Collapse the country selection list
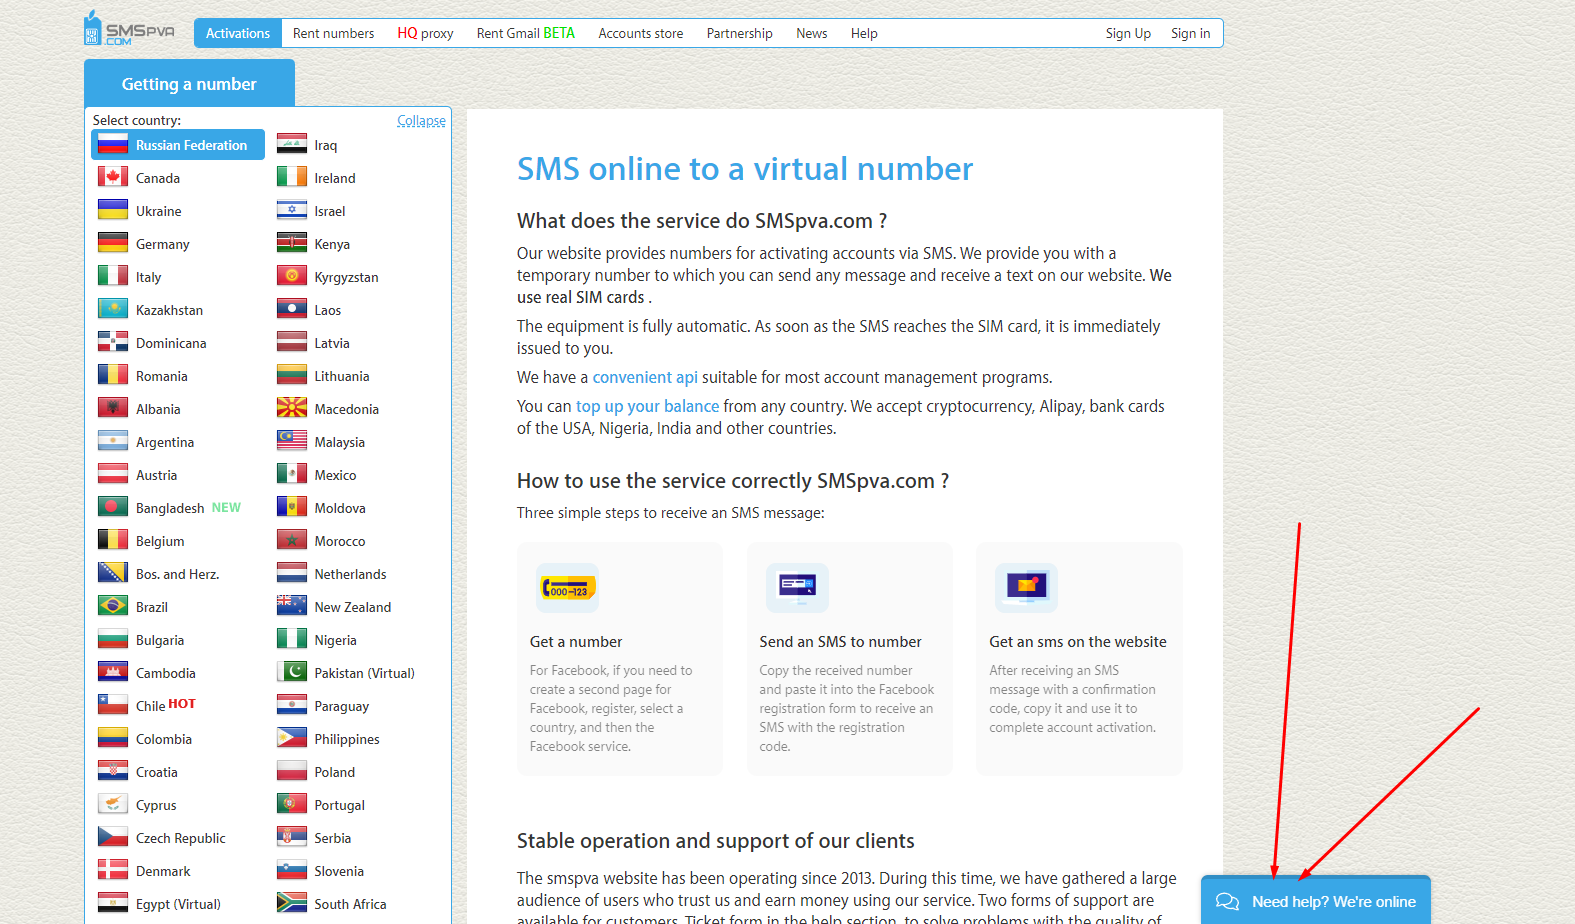 click(x=421, y=121)
